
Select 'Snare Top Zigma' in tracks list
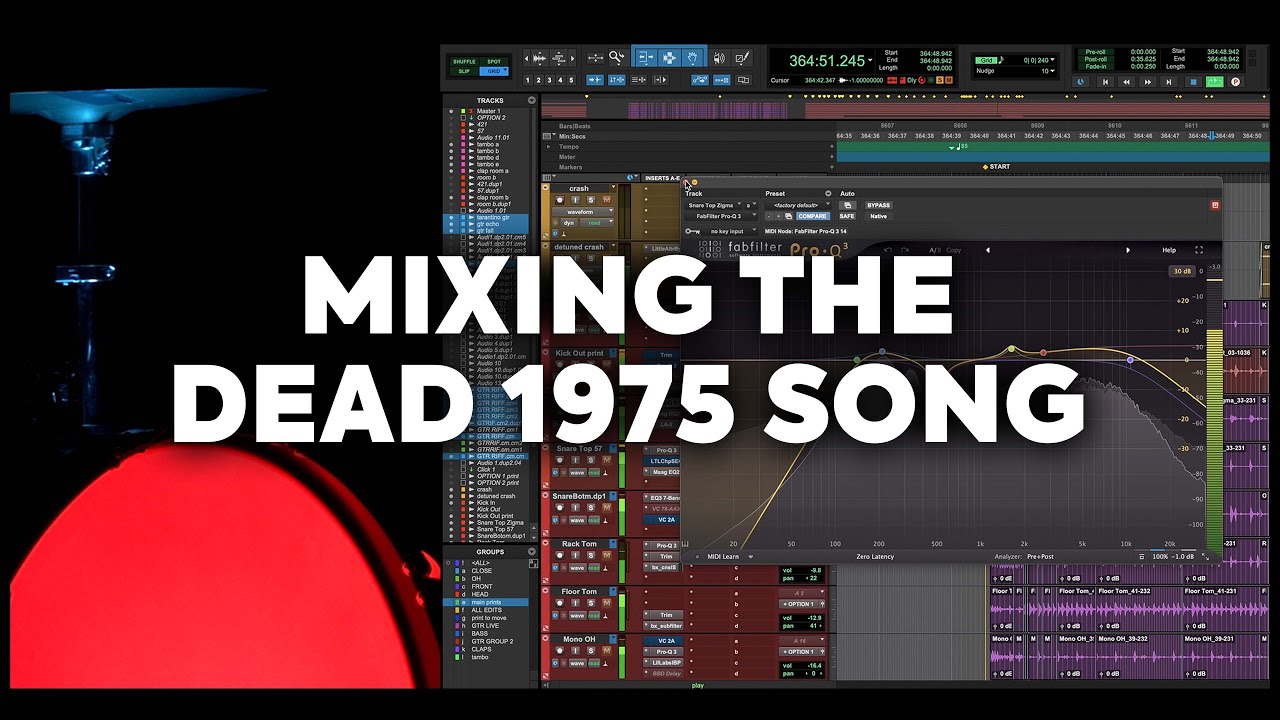tap(500, 523)
